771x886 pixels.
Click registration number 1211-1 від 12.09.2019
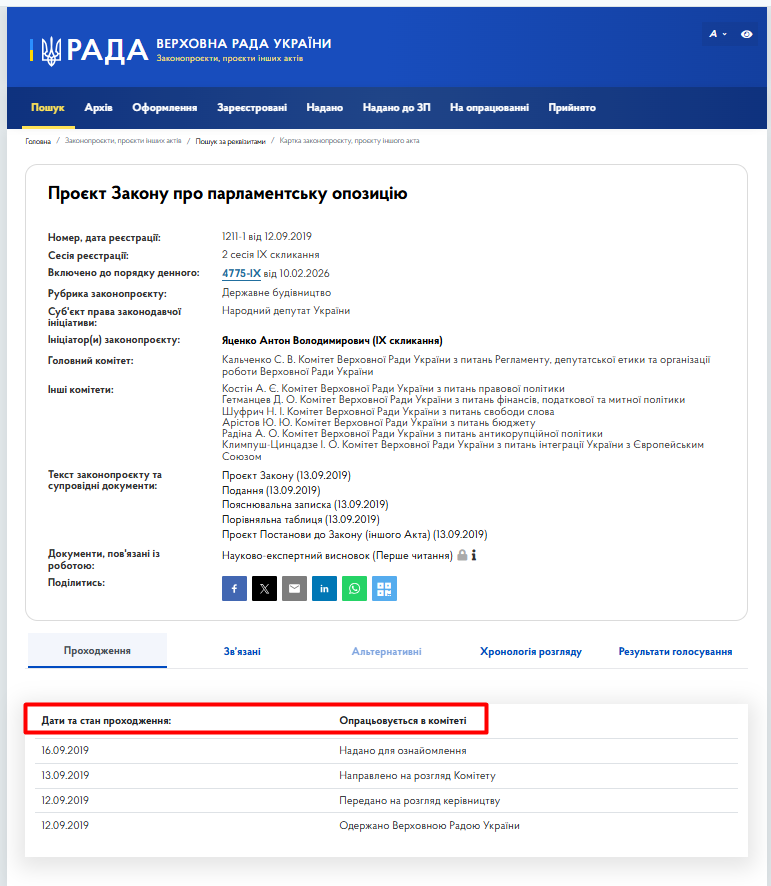point(267,236)
